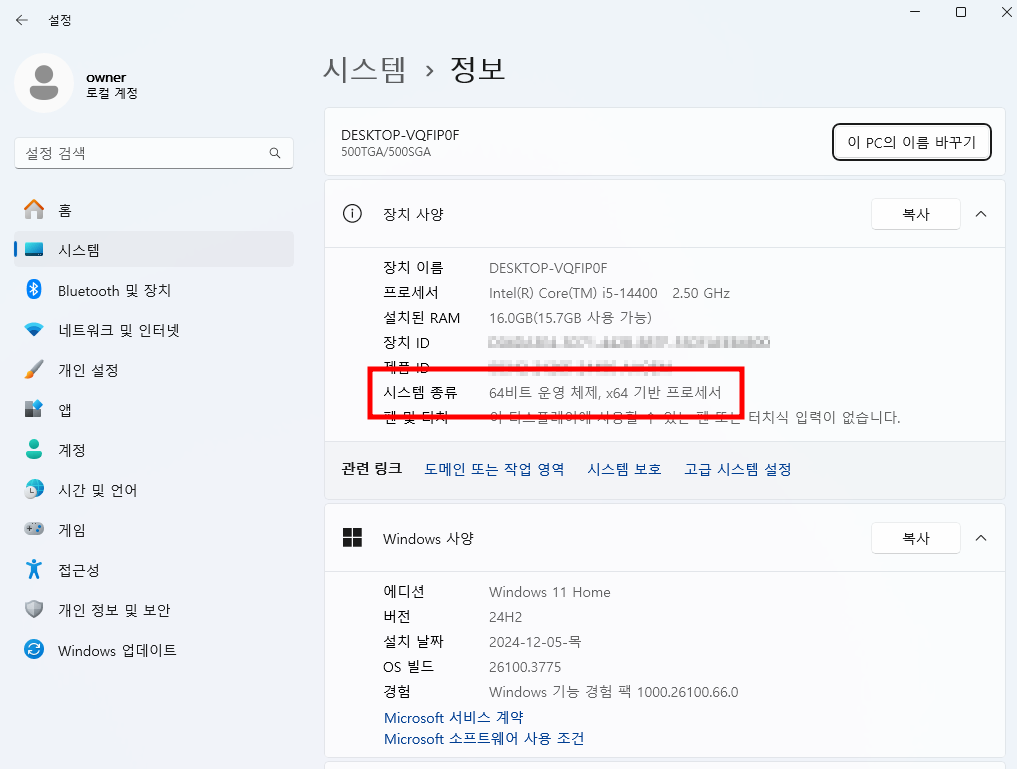Click 이 PC의 이름 바꾸기 button

(911, 142)
